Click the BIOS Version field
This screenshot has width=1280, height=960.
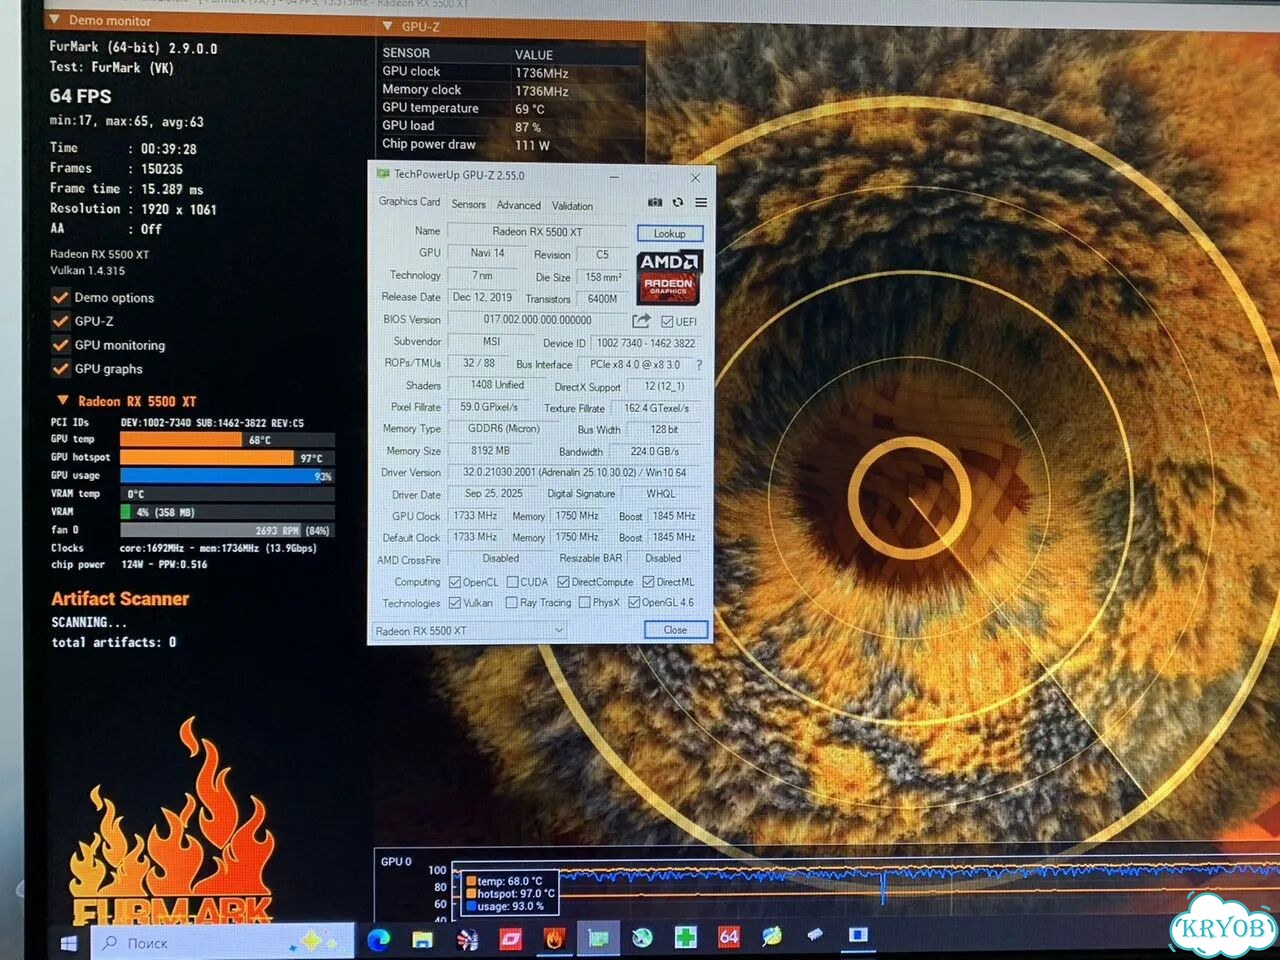(537, 320)
